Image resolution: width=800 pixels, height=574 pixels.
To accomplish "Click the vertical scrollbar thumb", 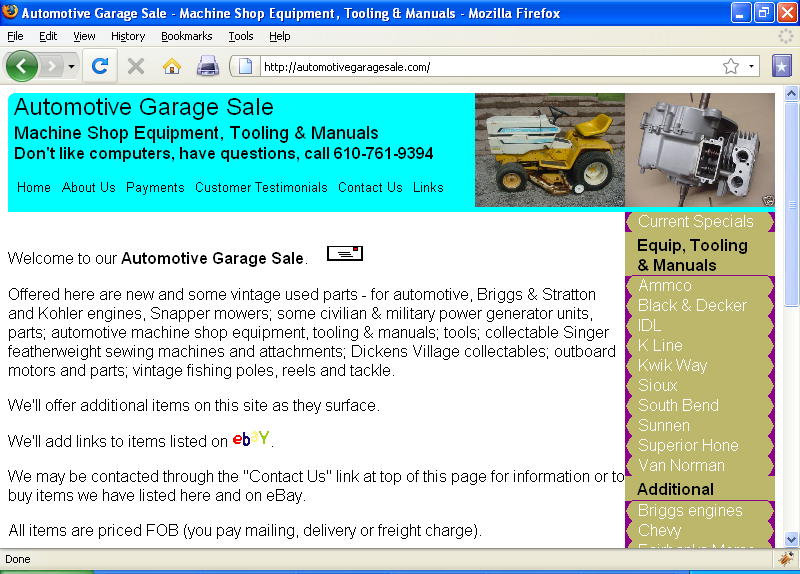I will click(x=791, y=204).
